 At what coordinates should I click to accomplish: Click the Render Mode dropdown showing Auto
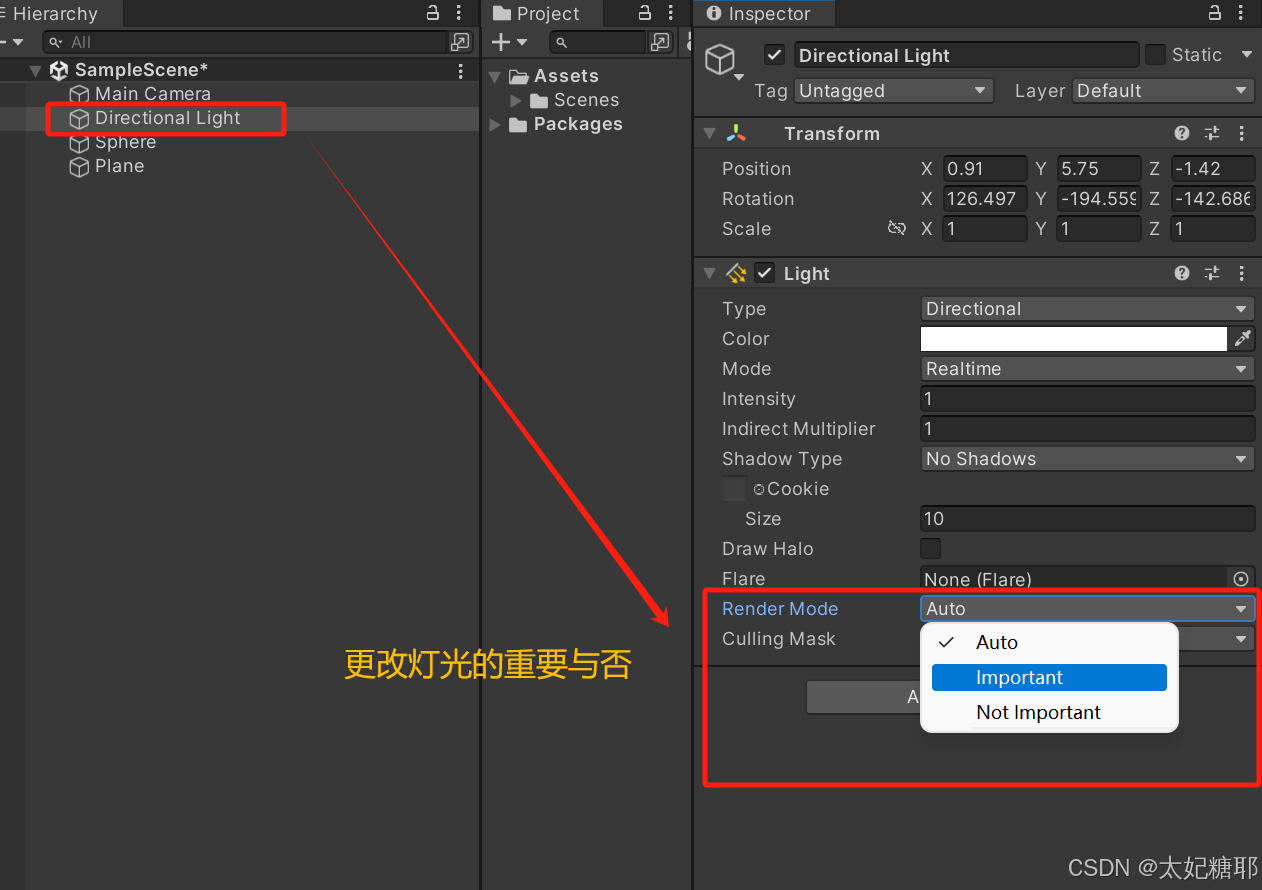pyautogui.click(x=1087, y=608)
